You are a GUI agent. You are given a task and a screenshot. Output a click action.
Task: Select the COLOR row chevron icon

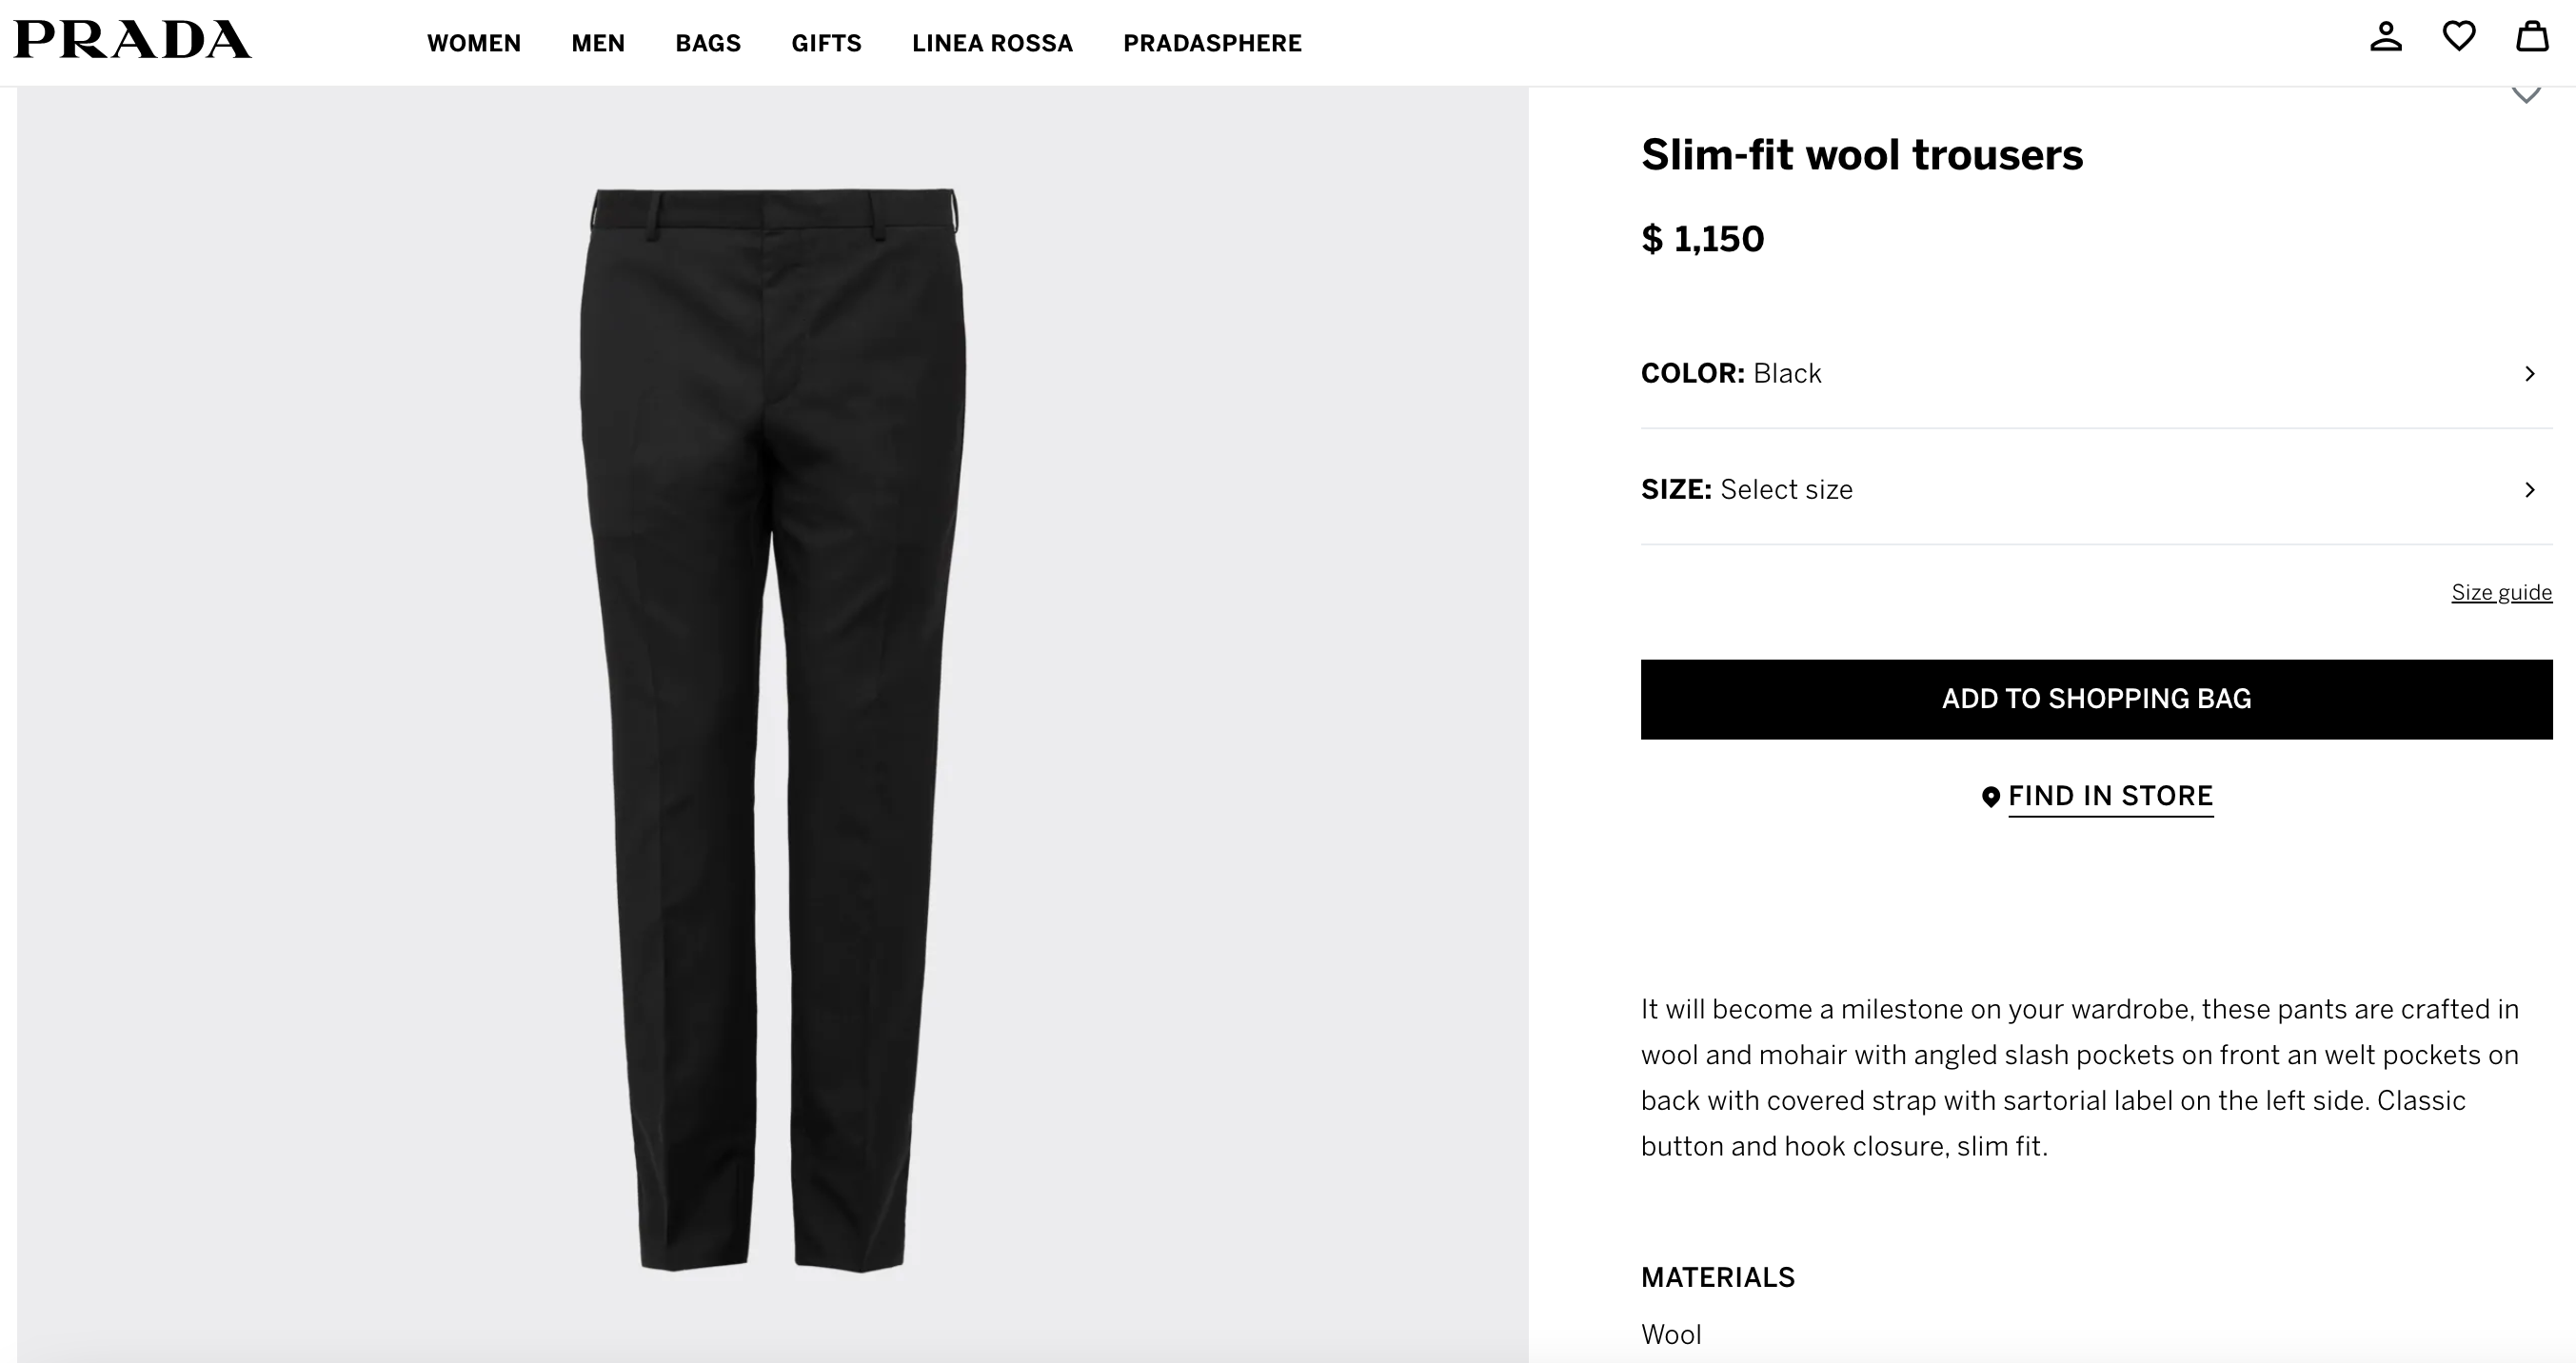[2531, 373]
